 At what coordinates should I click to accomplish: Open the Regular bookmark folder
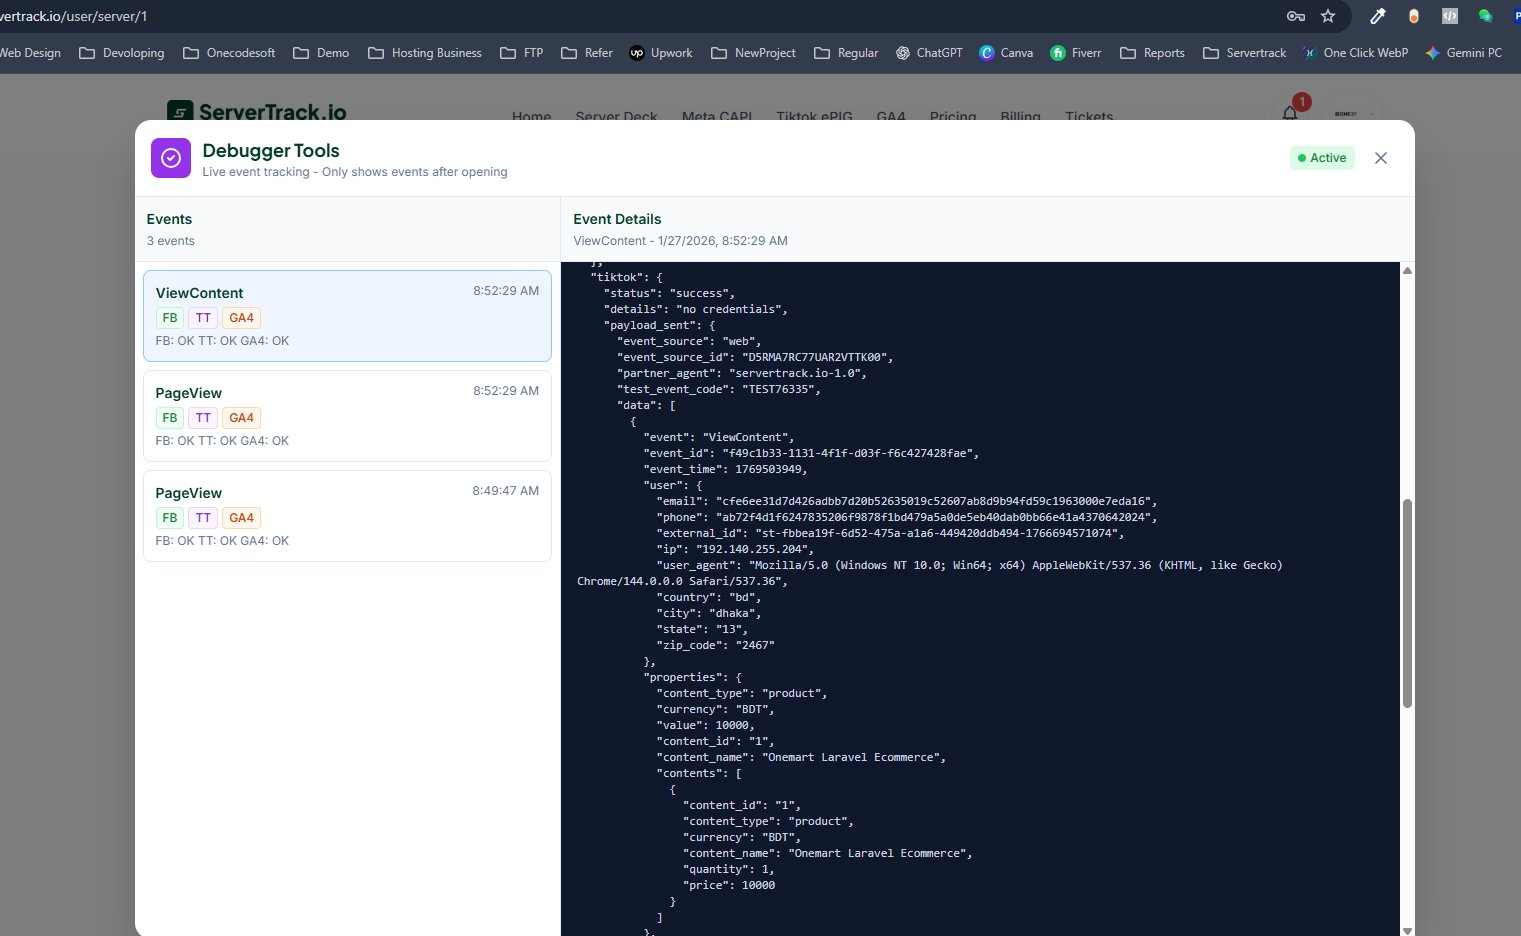[846, 53]
